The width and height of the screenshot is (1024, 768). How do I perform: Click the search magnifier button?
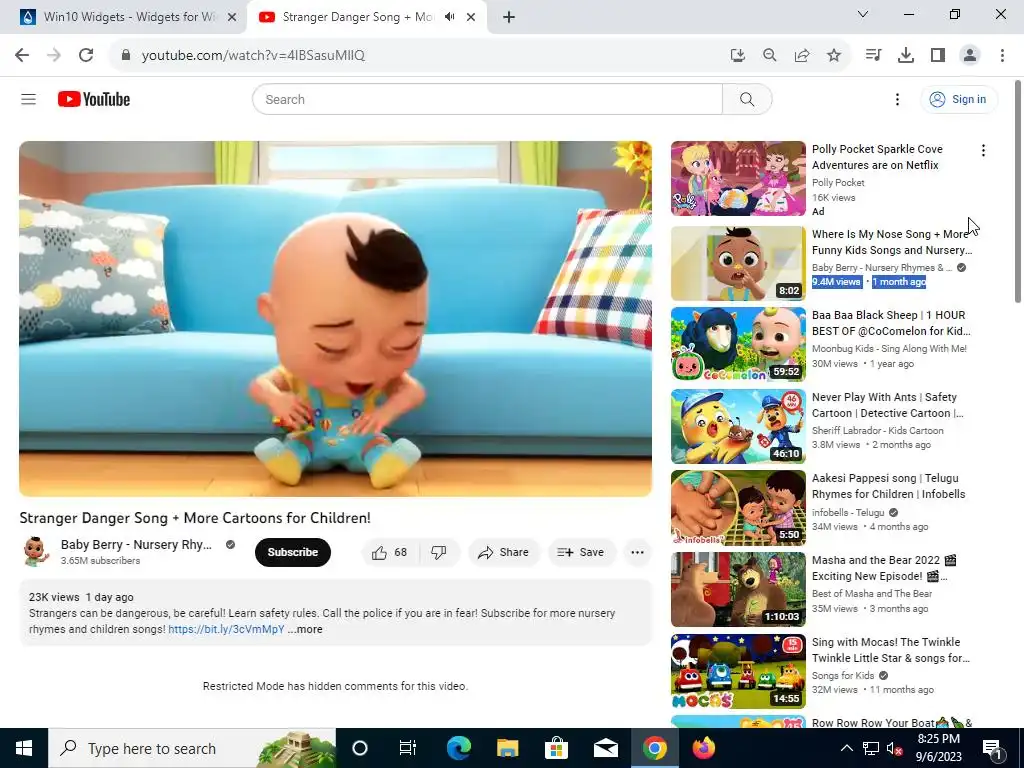pos(747,99)
